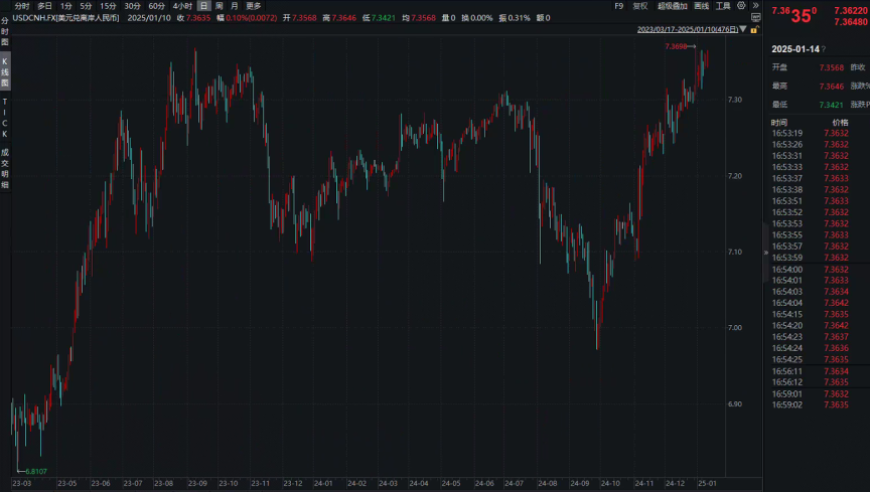Select the 4小时 interval
870x492 pixels.
[182, 6]
